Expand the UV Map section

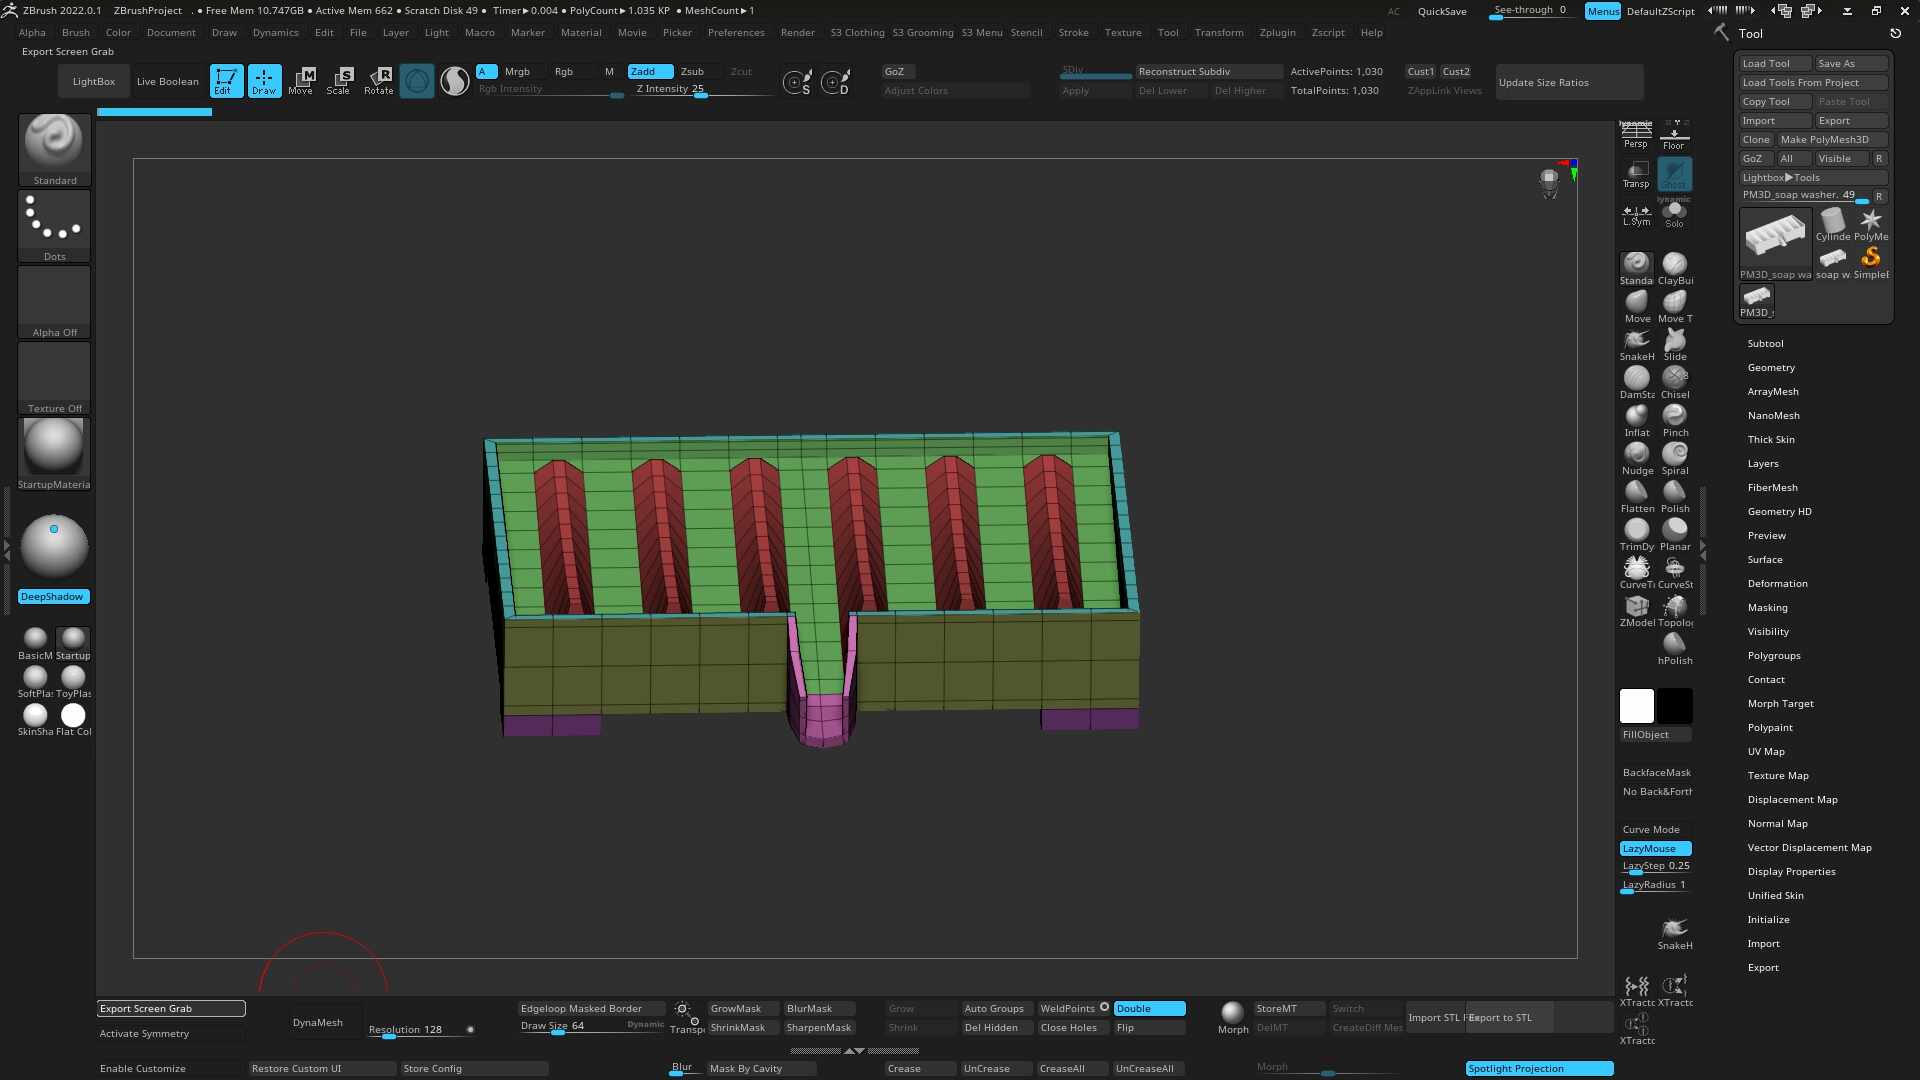pos(1765,751)
